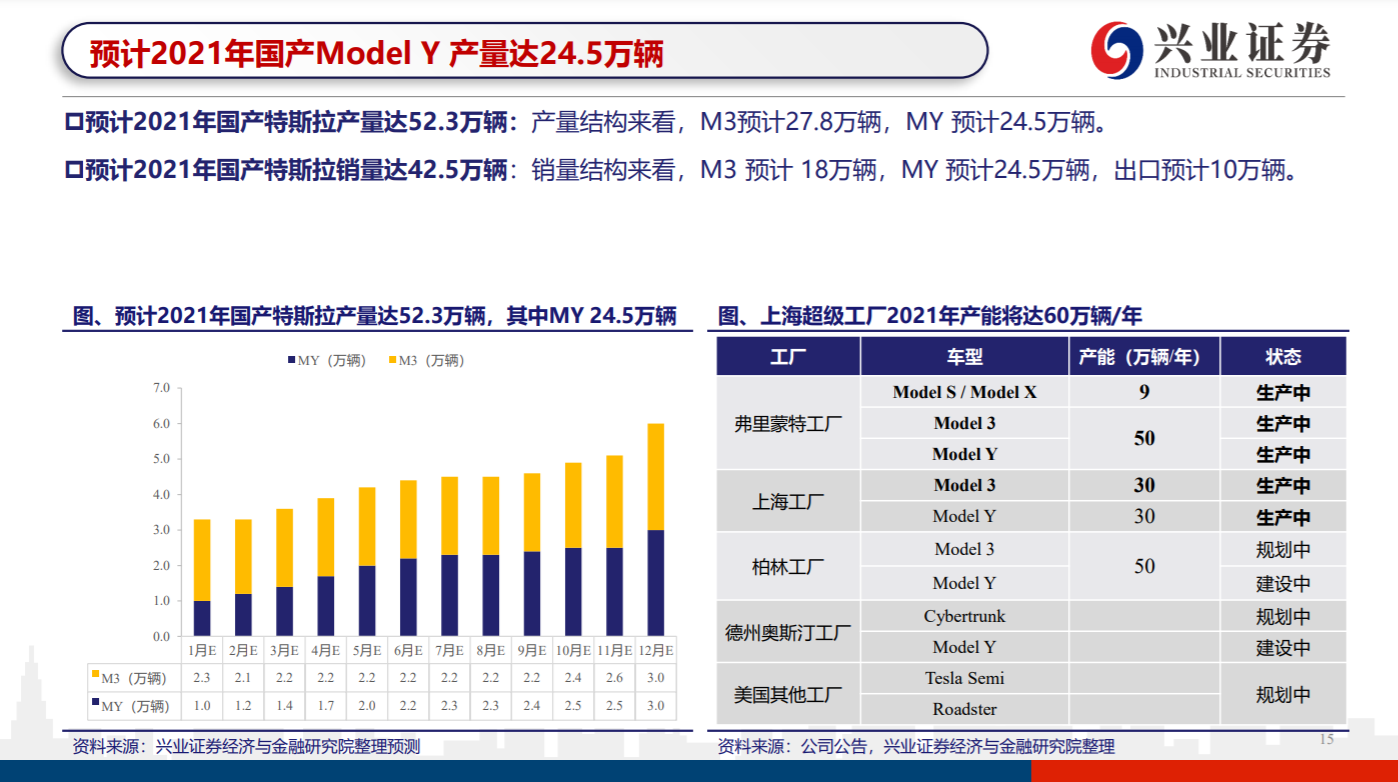Click 规划中 status in the Cybertrunk row
1398x782 pixels.
[x=1283, y=616]
